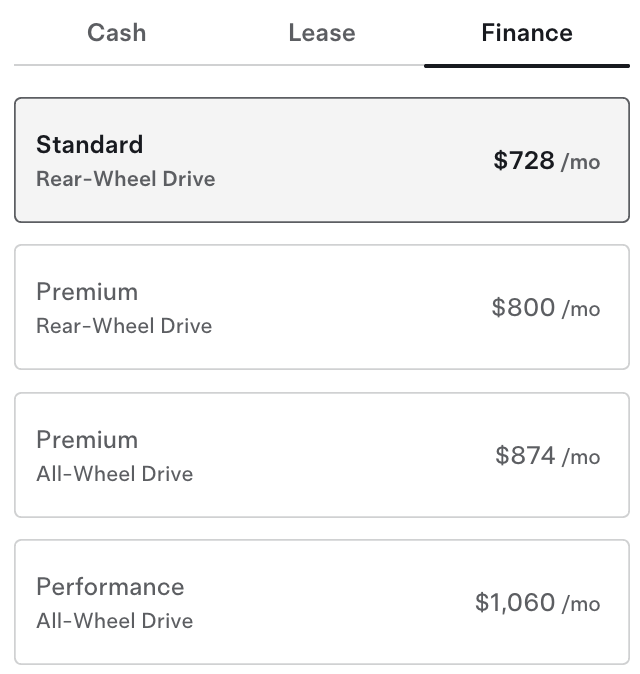Click "All-Wheel Drive" subtitle under Premium

(114, 474)
